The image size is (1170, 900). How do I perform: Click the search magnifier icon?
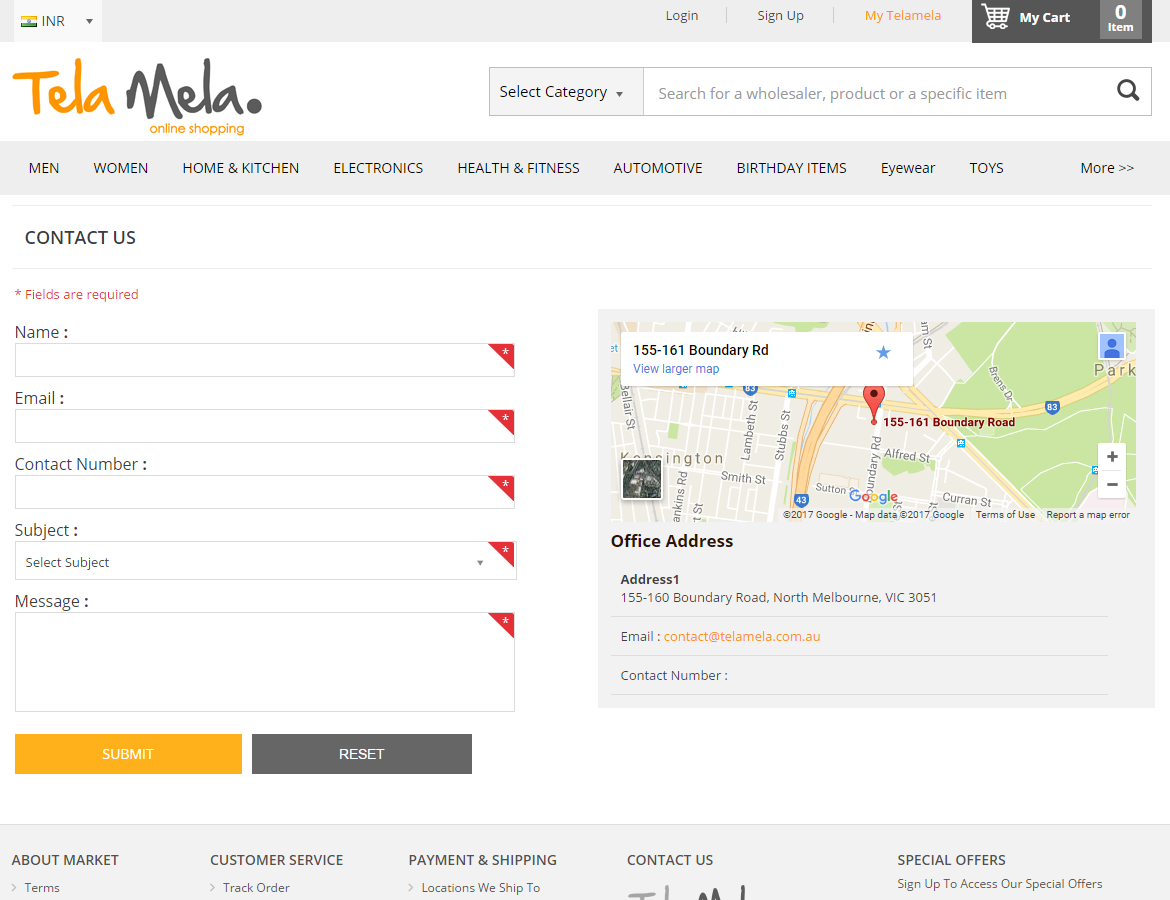(1127, 91)
